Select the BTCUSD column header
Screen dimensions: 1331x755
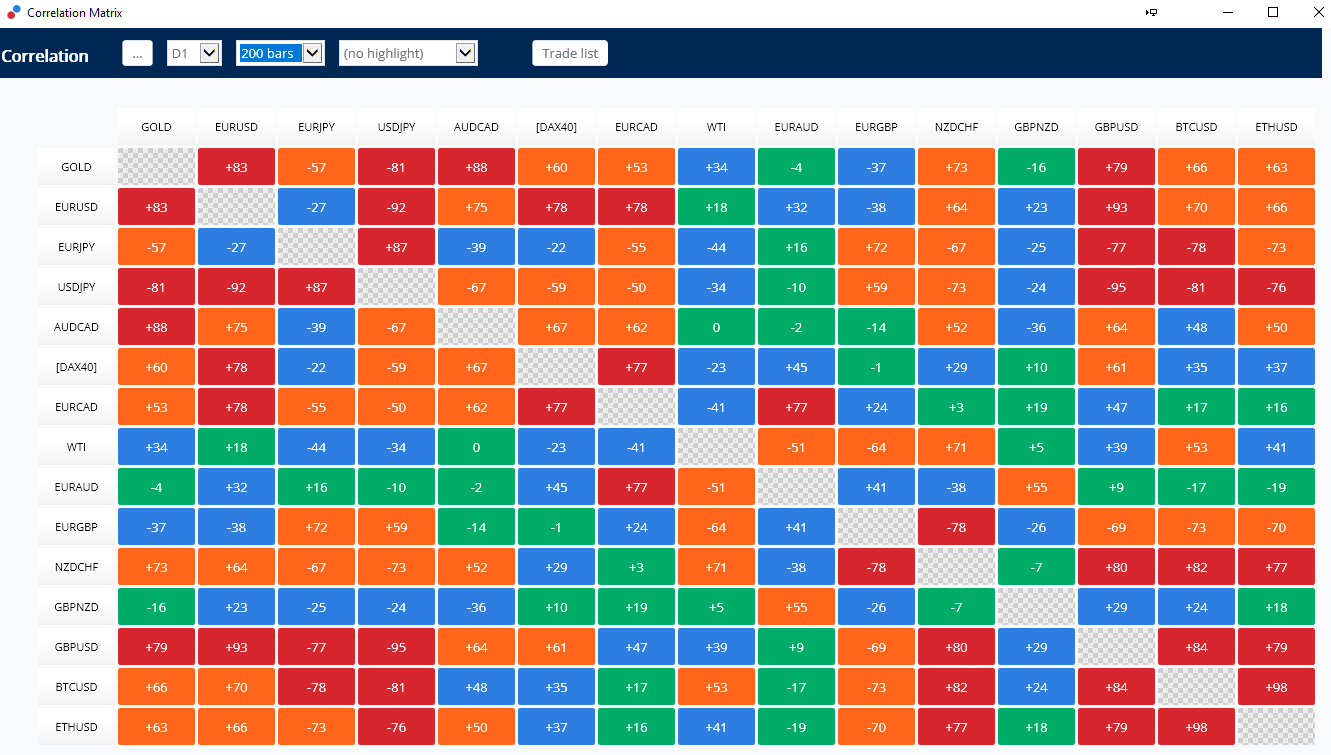pos(1196,127)
